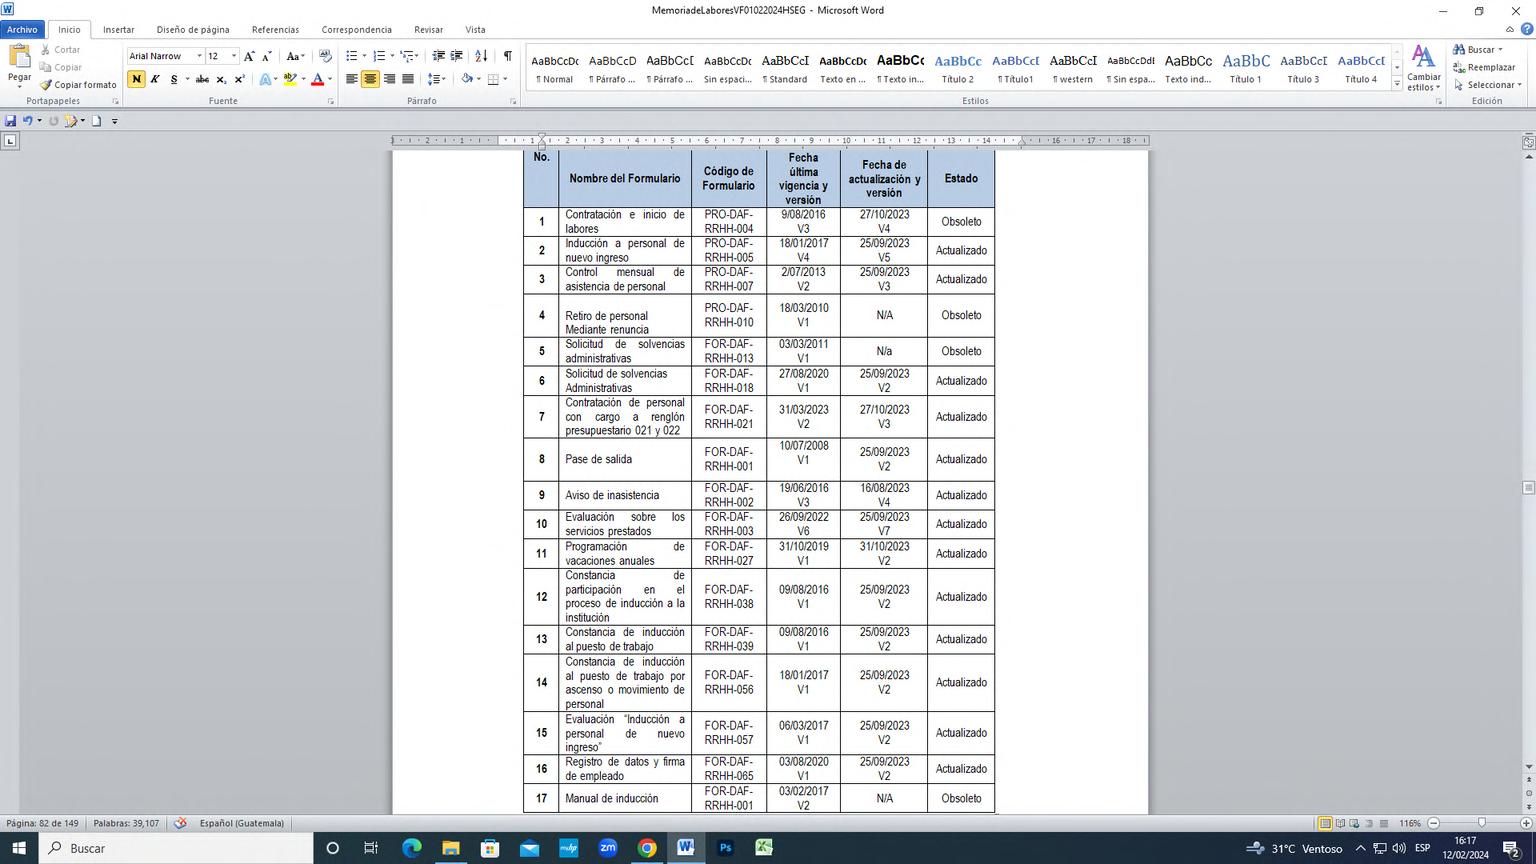Align paragraph text to the left

coord(352,79)
